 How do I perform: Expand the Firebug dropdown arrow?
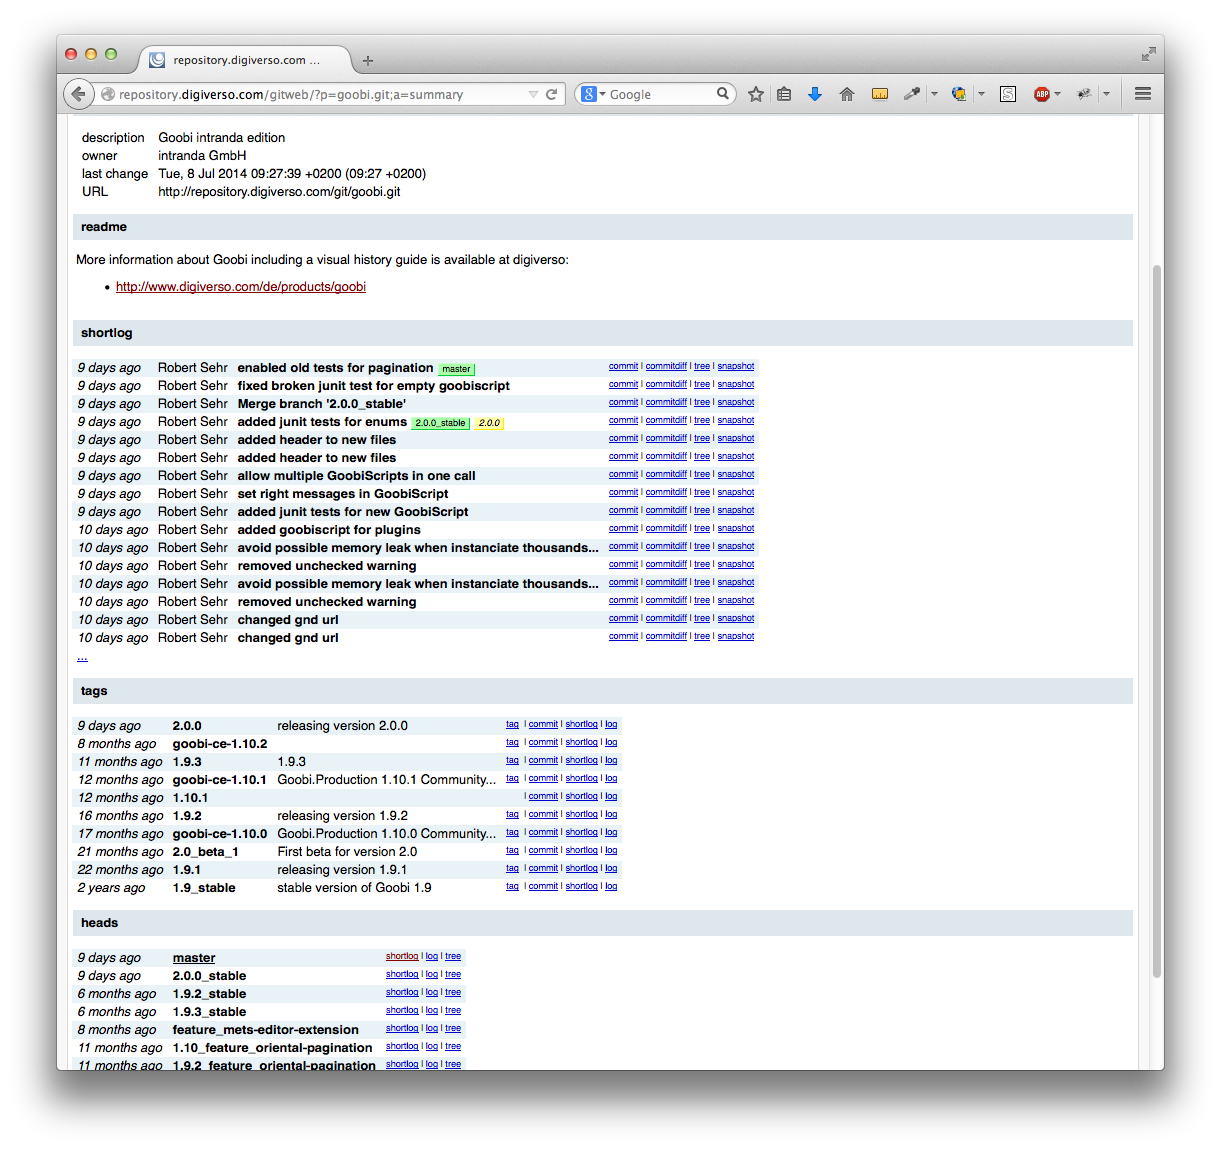pyautogui.click(x=1106, y=94)
